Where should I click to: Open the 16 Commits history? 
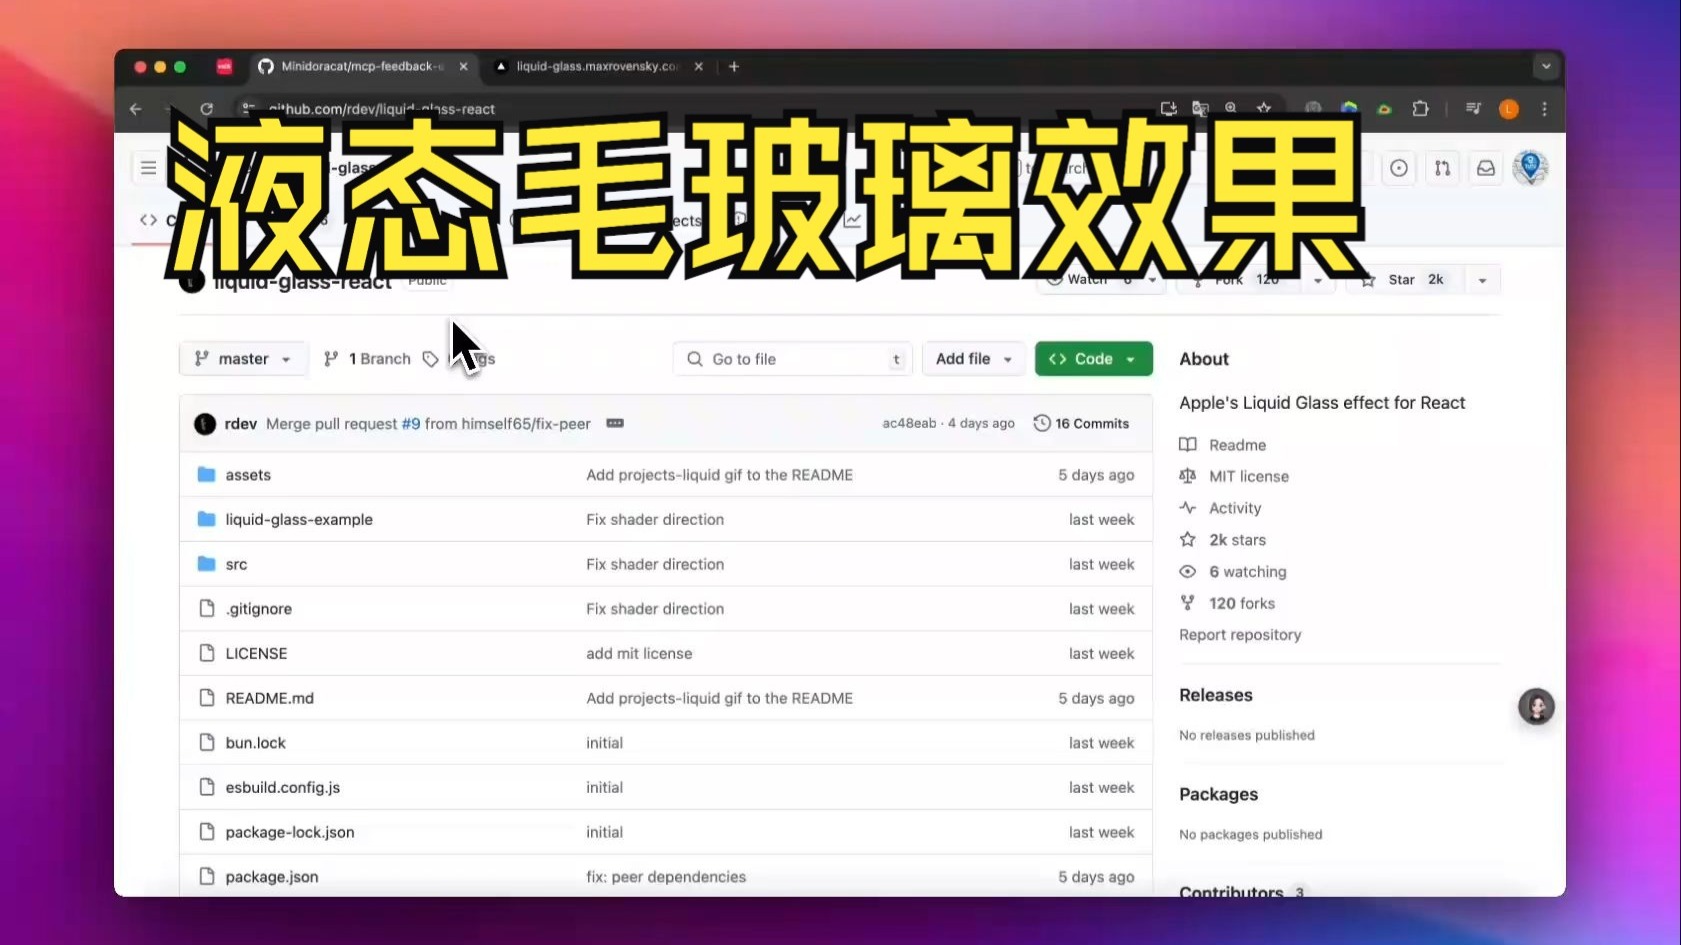tap(1081, 423)
